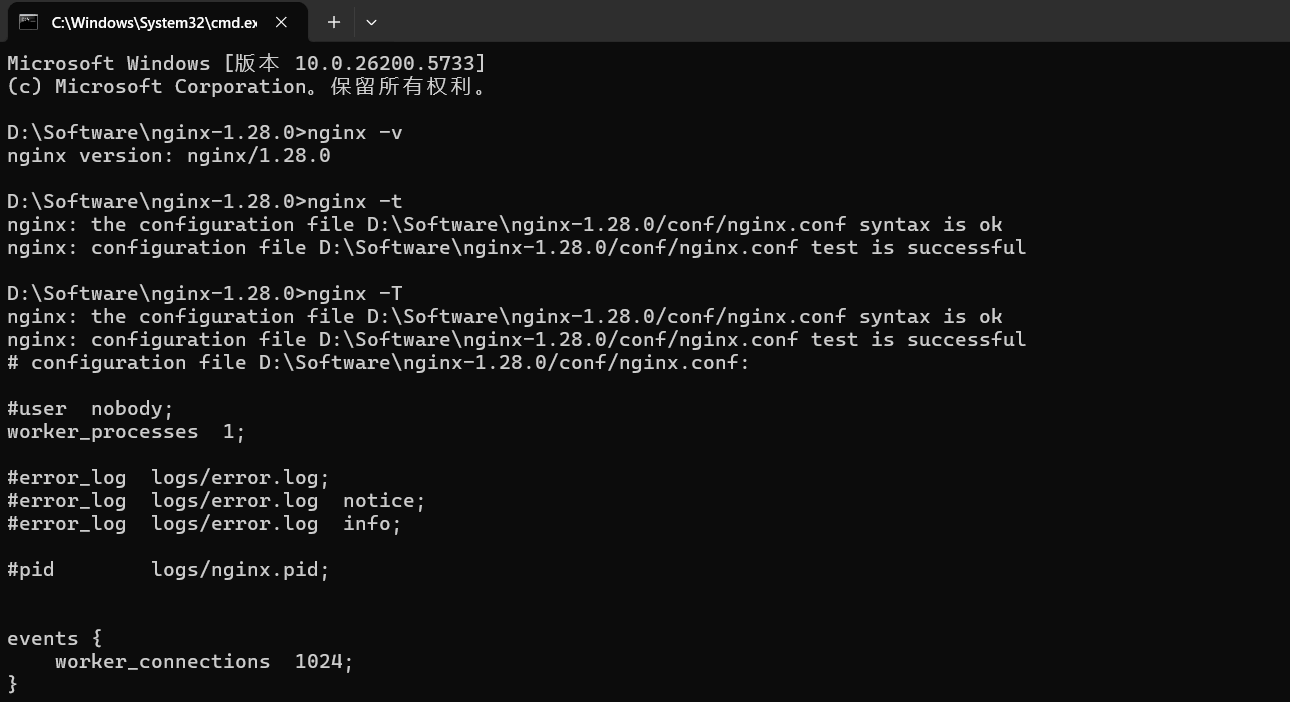Click the typed 'nginx -v' command
The image size is (1290, 702).
[355, 132]
